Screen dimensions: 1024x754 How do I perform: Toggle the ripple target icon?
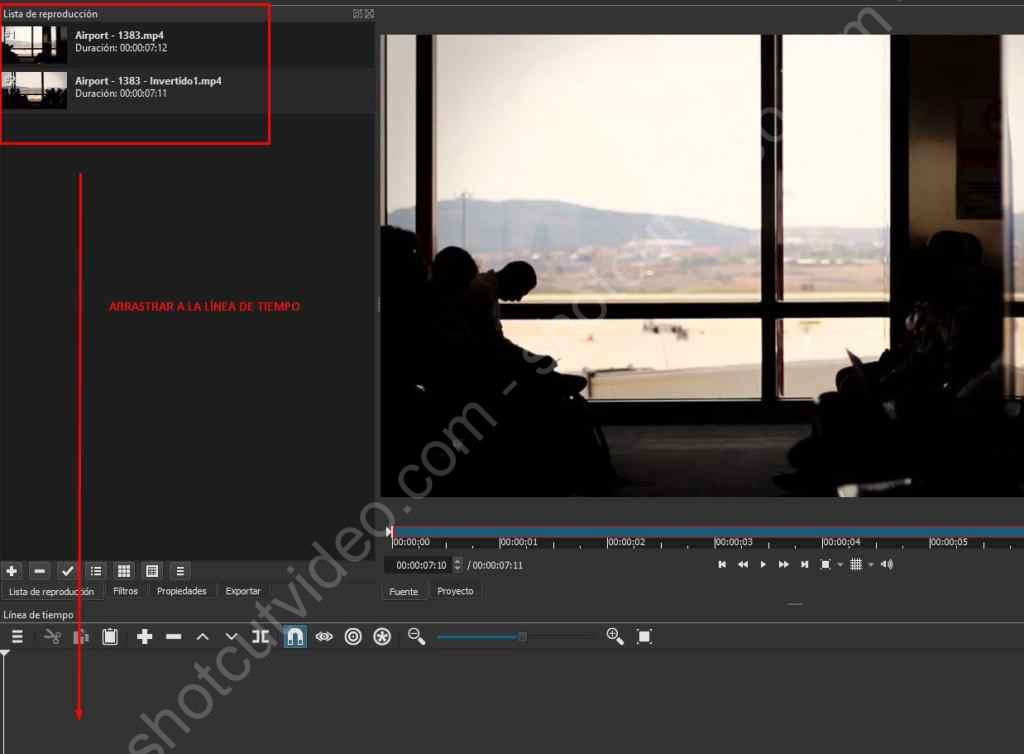coord(353,636)
